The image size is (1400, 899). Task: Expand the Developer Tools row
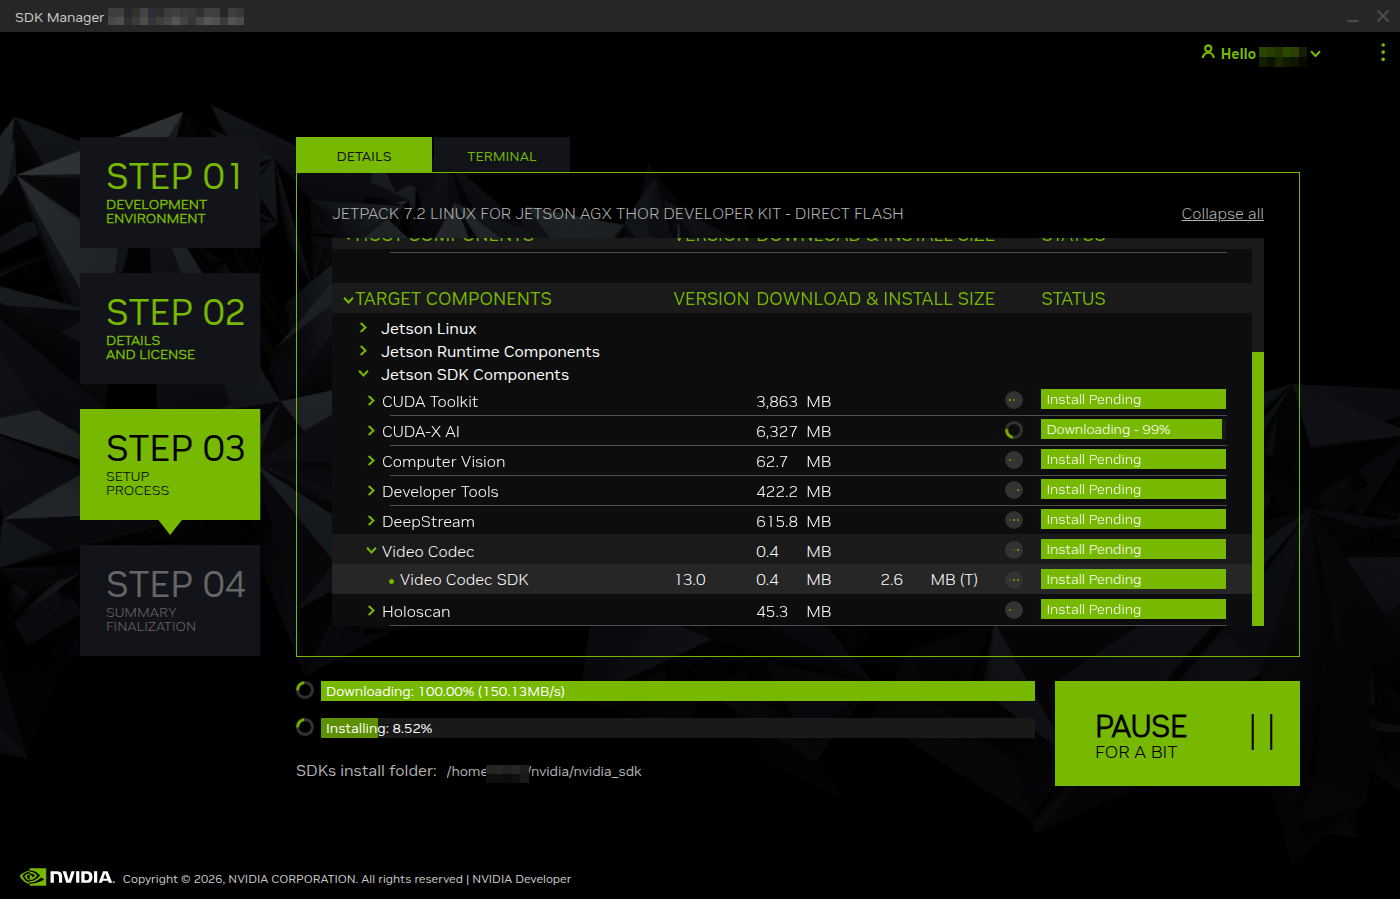(x=371, y=491)
